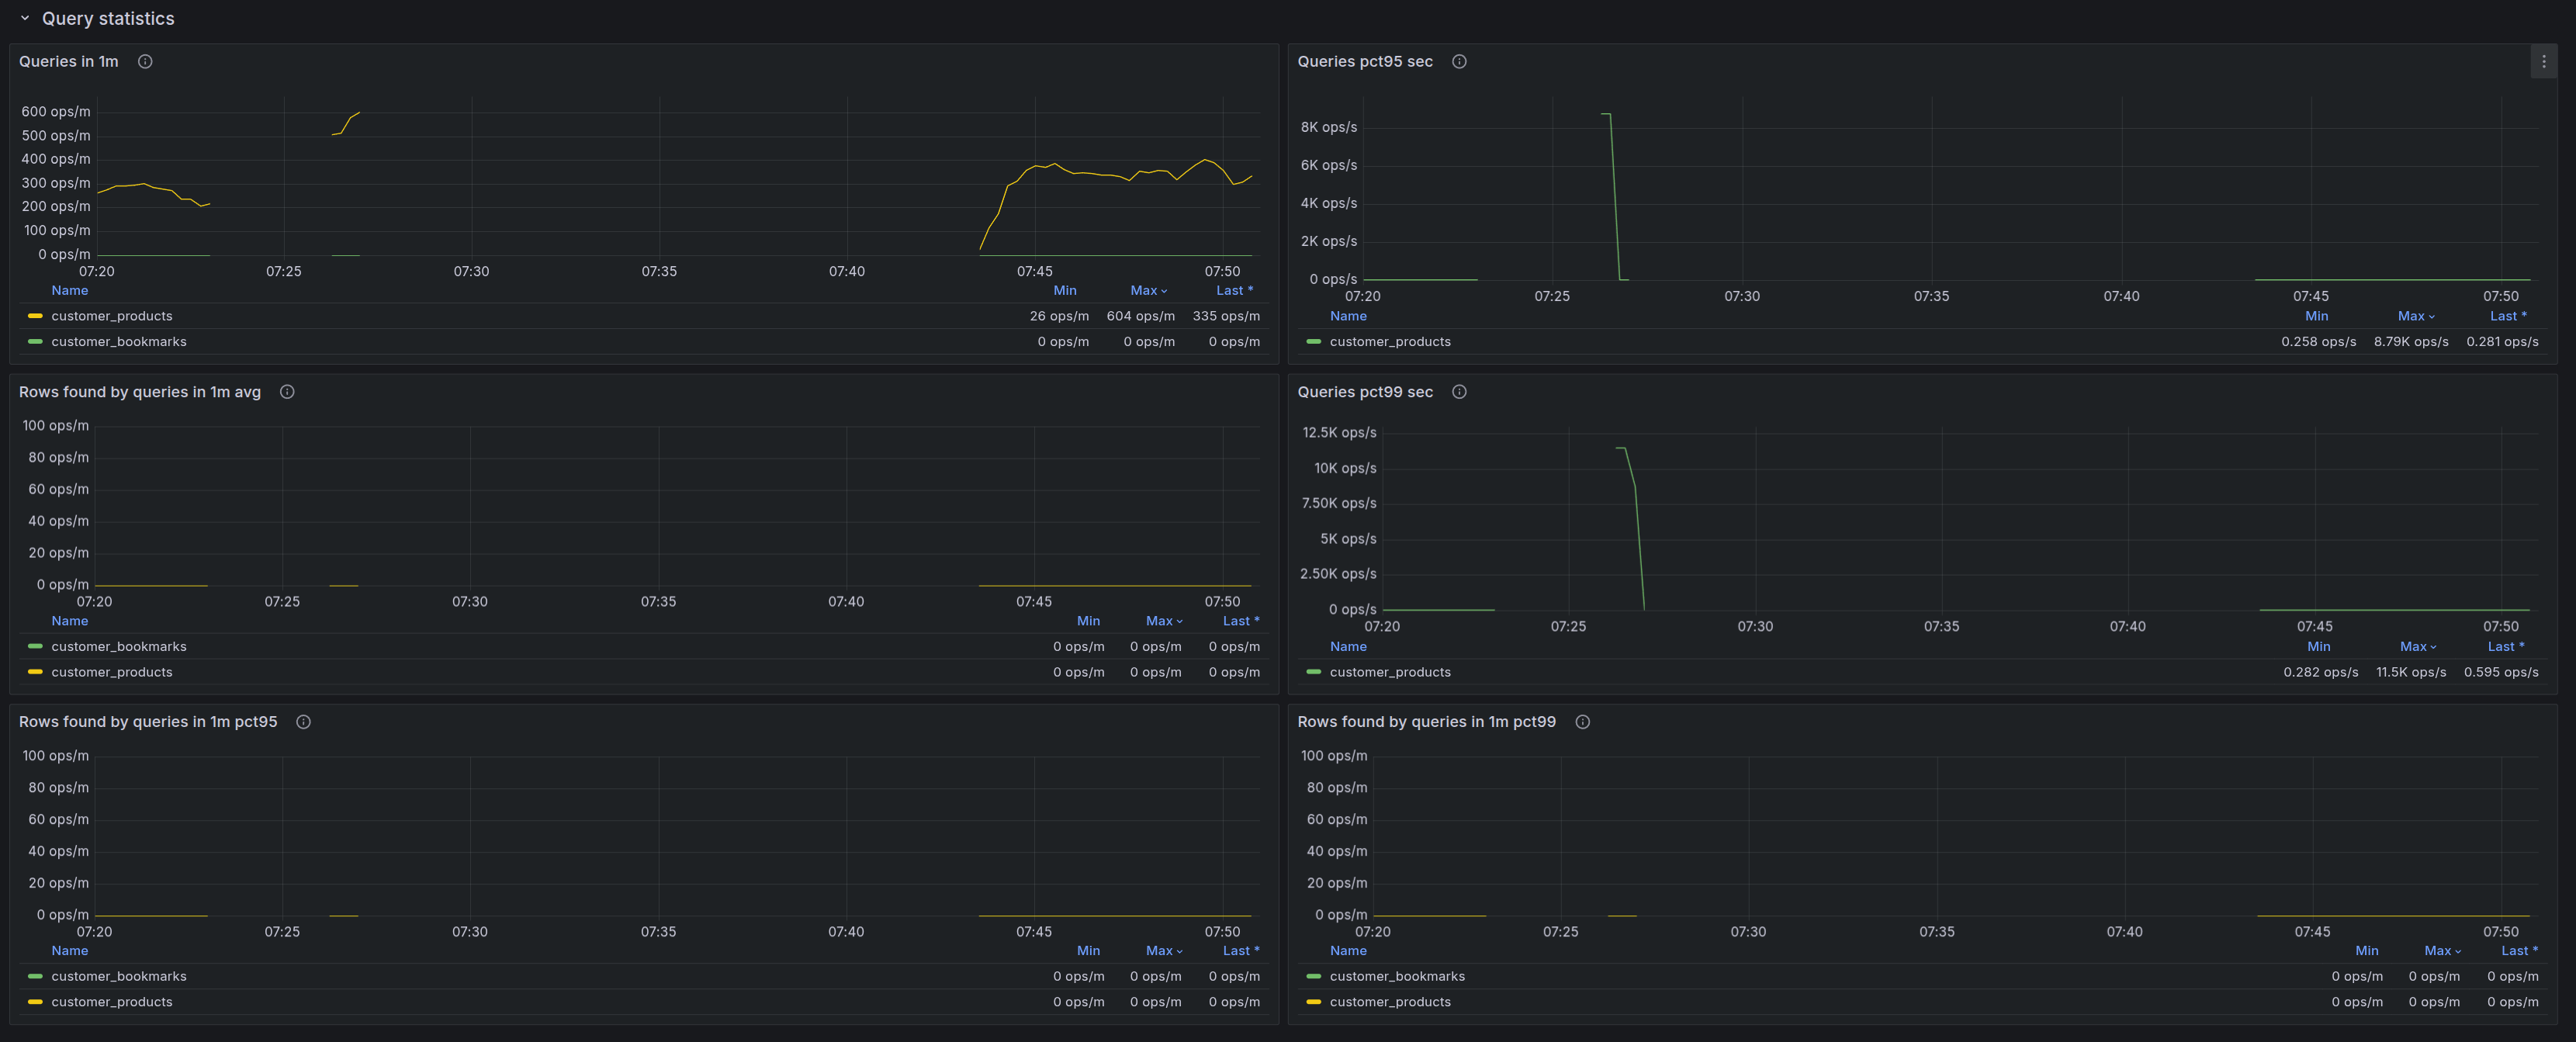The height and width of the screenshot is (1042, 2576).
Task: Click the Rows found by queries pct95 title
Action: (148, 722)
